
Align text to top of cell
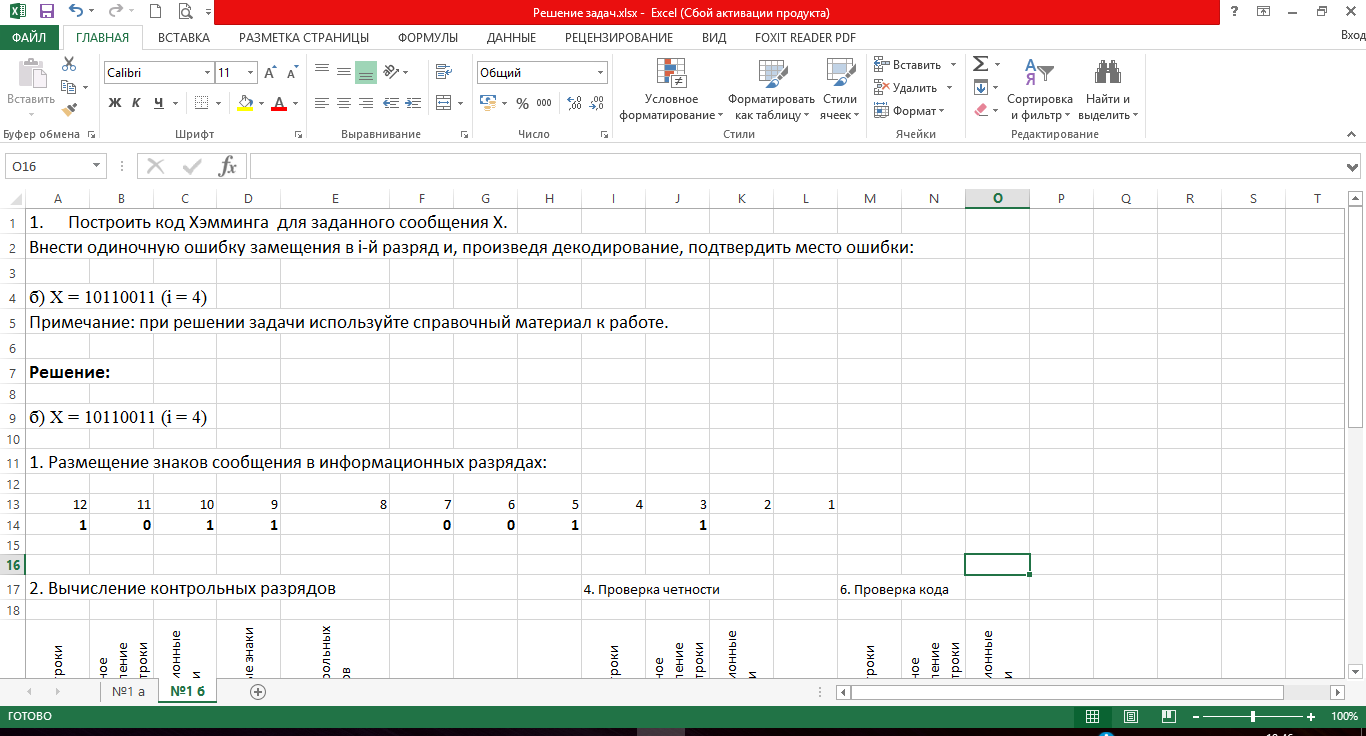(322, 72)
